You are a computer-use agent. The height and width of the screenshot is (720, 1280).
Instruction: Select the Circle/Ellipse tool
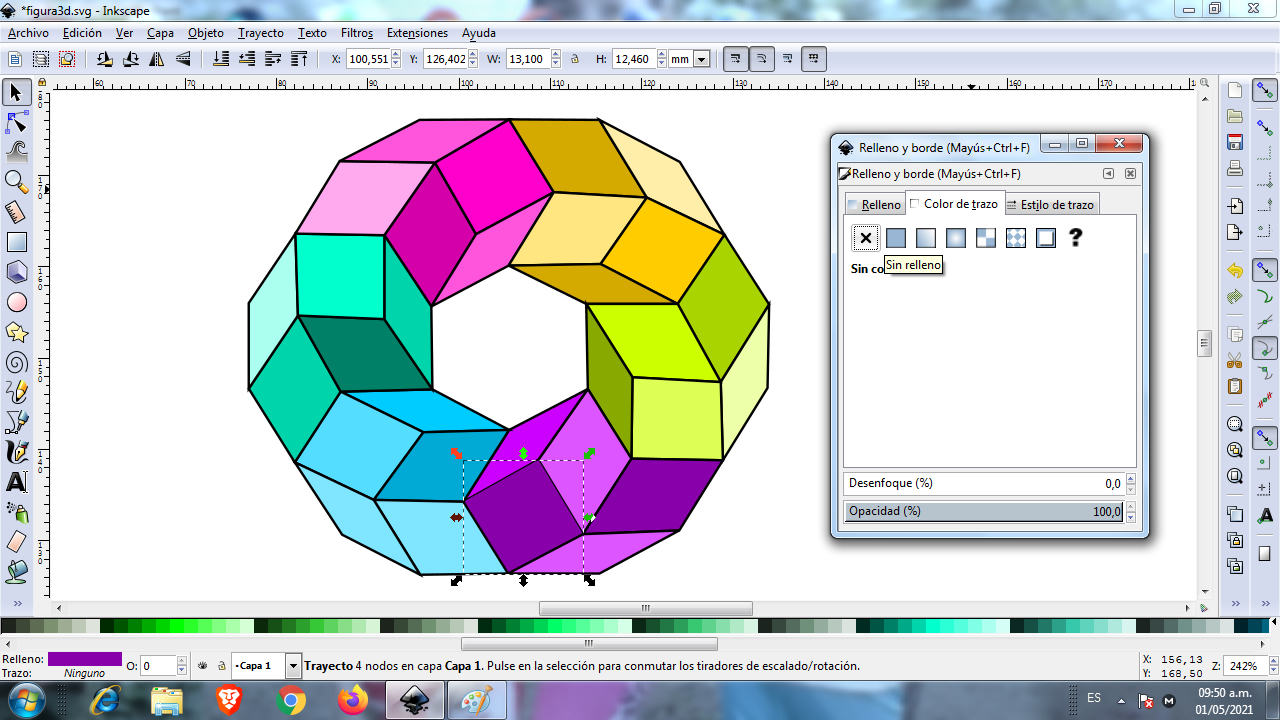pyautogui.click(x=16, y=302)
